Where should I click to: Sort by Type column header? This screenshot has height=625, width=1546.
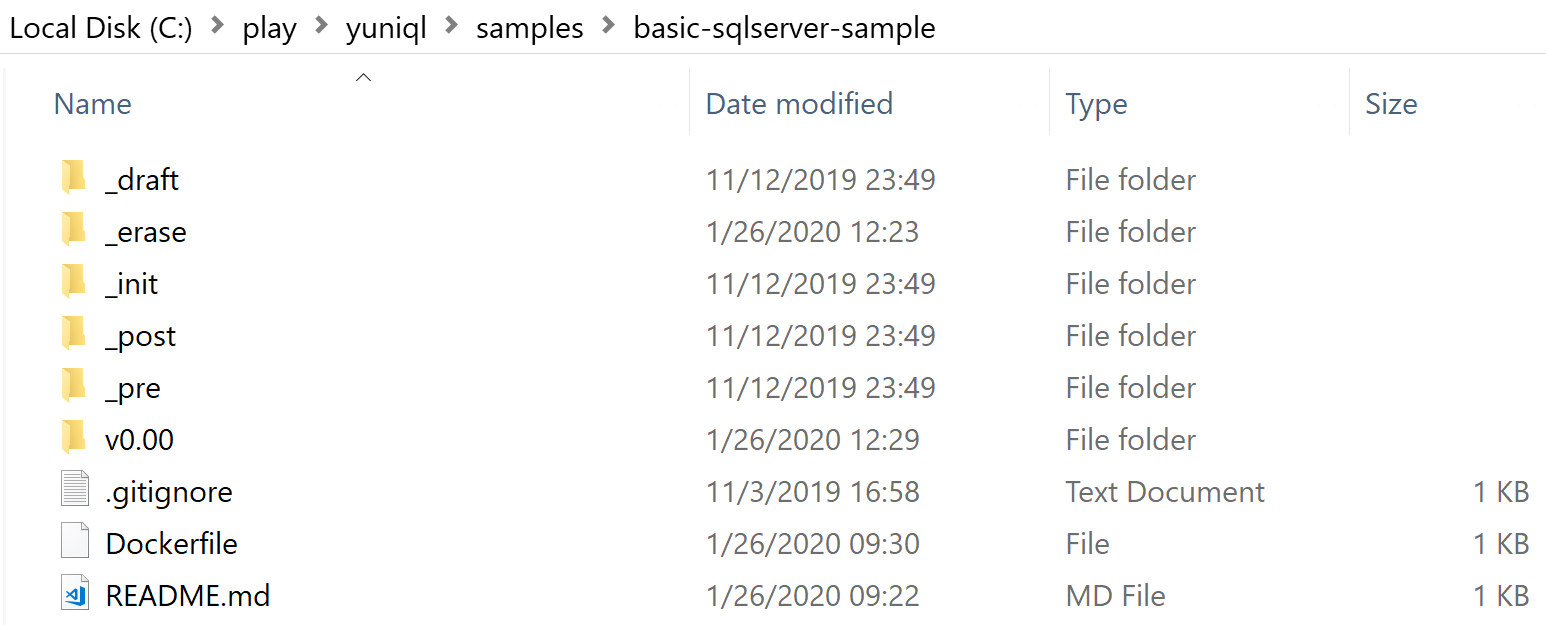[1096, 104]
